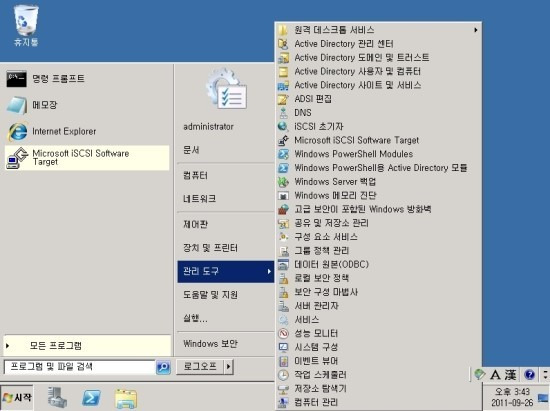Select 문서 in Start menu

pyautogui.click(x=192, y=150)
